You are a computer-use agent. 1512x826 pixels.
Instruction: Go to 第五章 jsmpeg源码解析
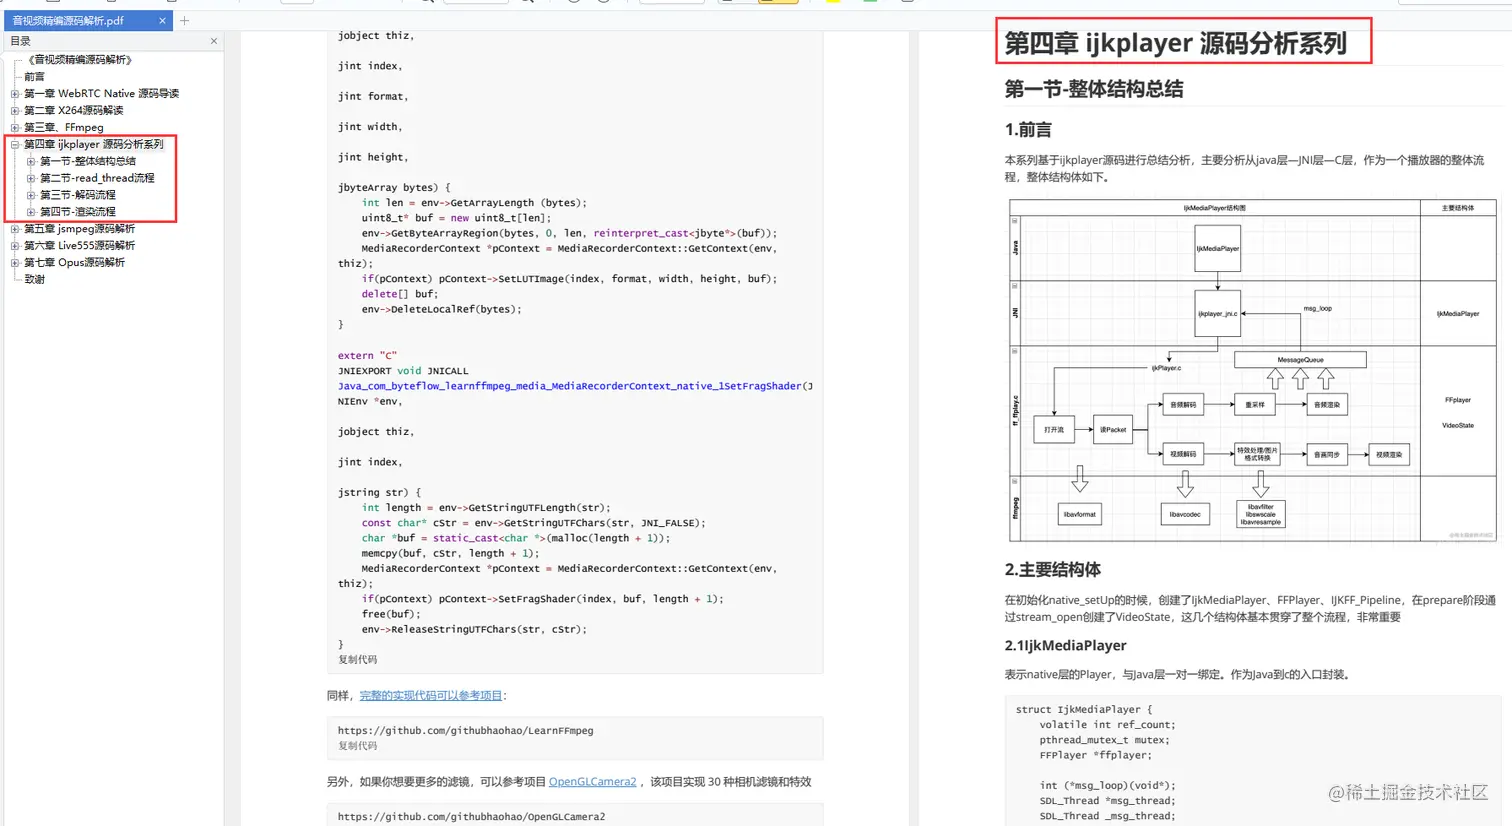[x=79, y=229]
